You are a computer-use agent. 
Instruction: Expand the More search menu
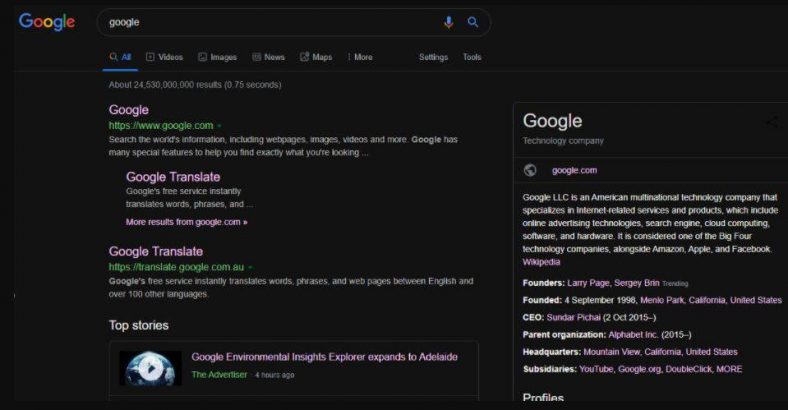click(360, 57)
